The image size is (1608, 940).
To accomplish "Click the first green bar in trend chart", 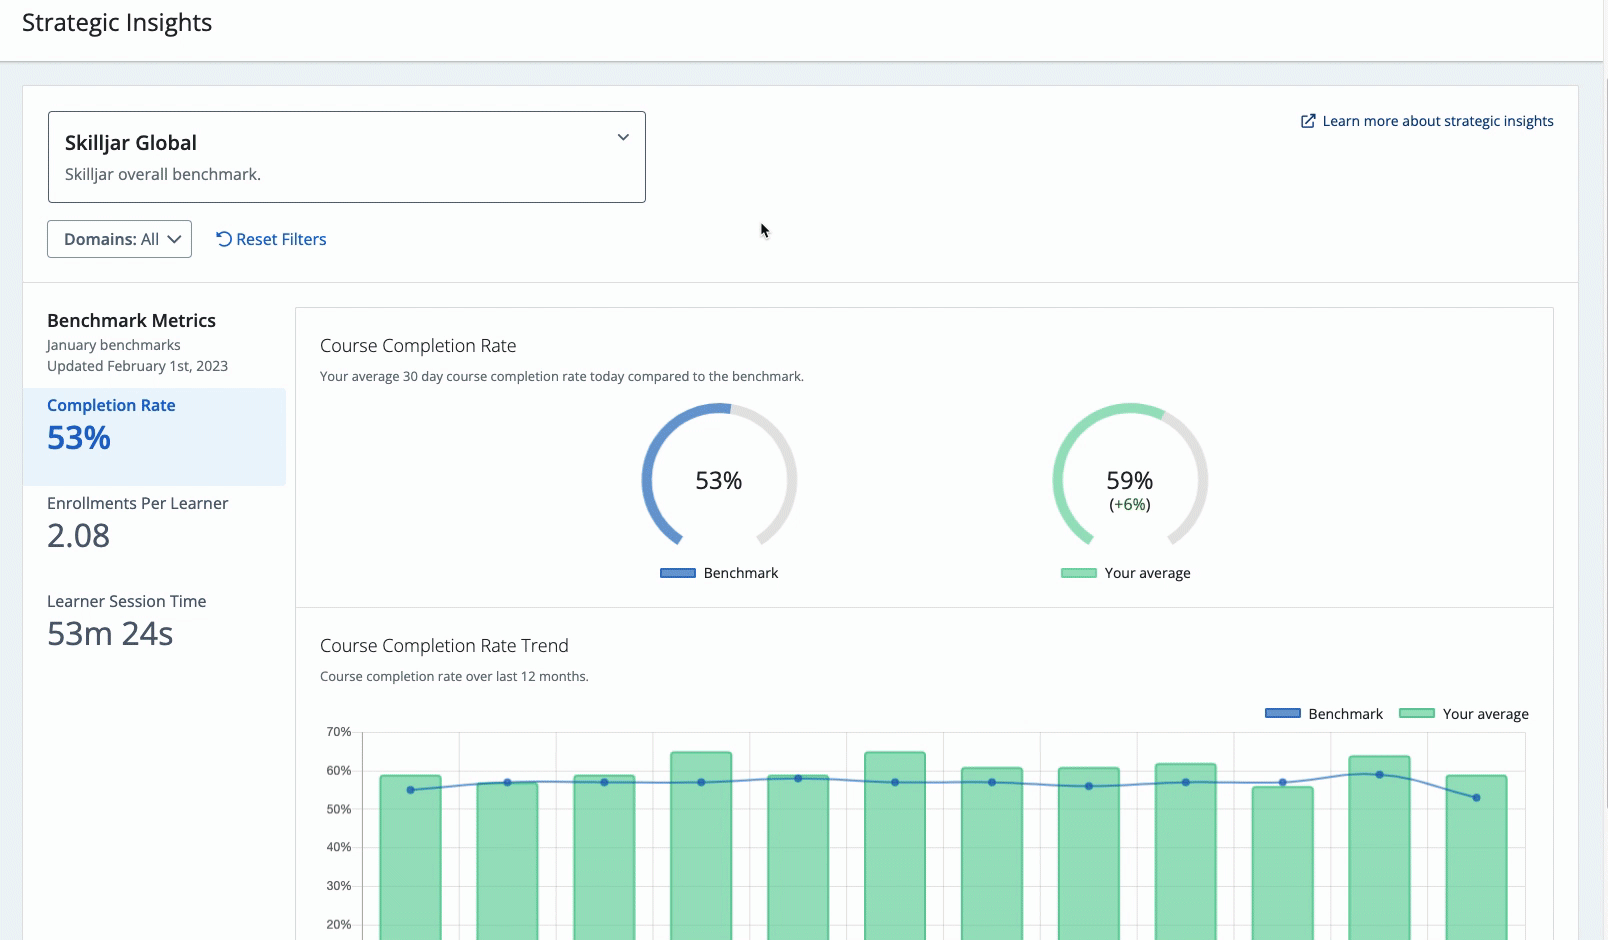I will [x=410, y=857].
